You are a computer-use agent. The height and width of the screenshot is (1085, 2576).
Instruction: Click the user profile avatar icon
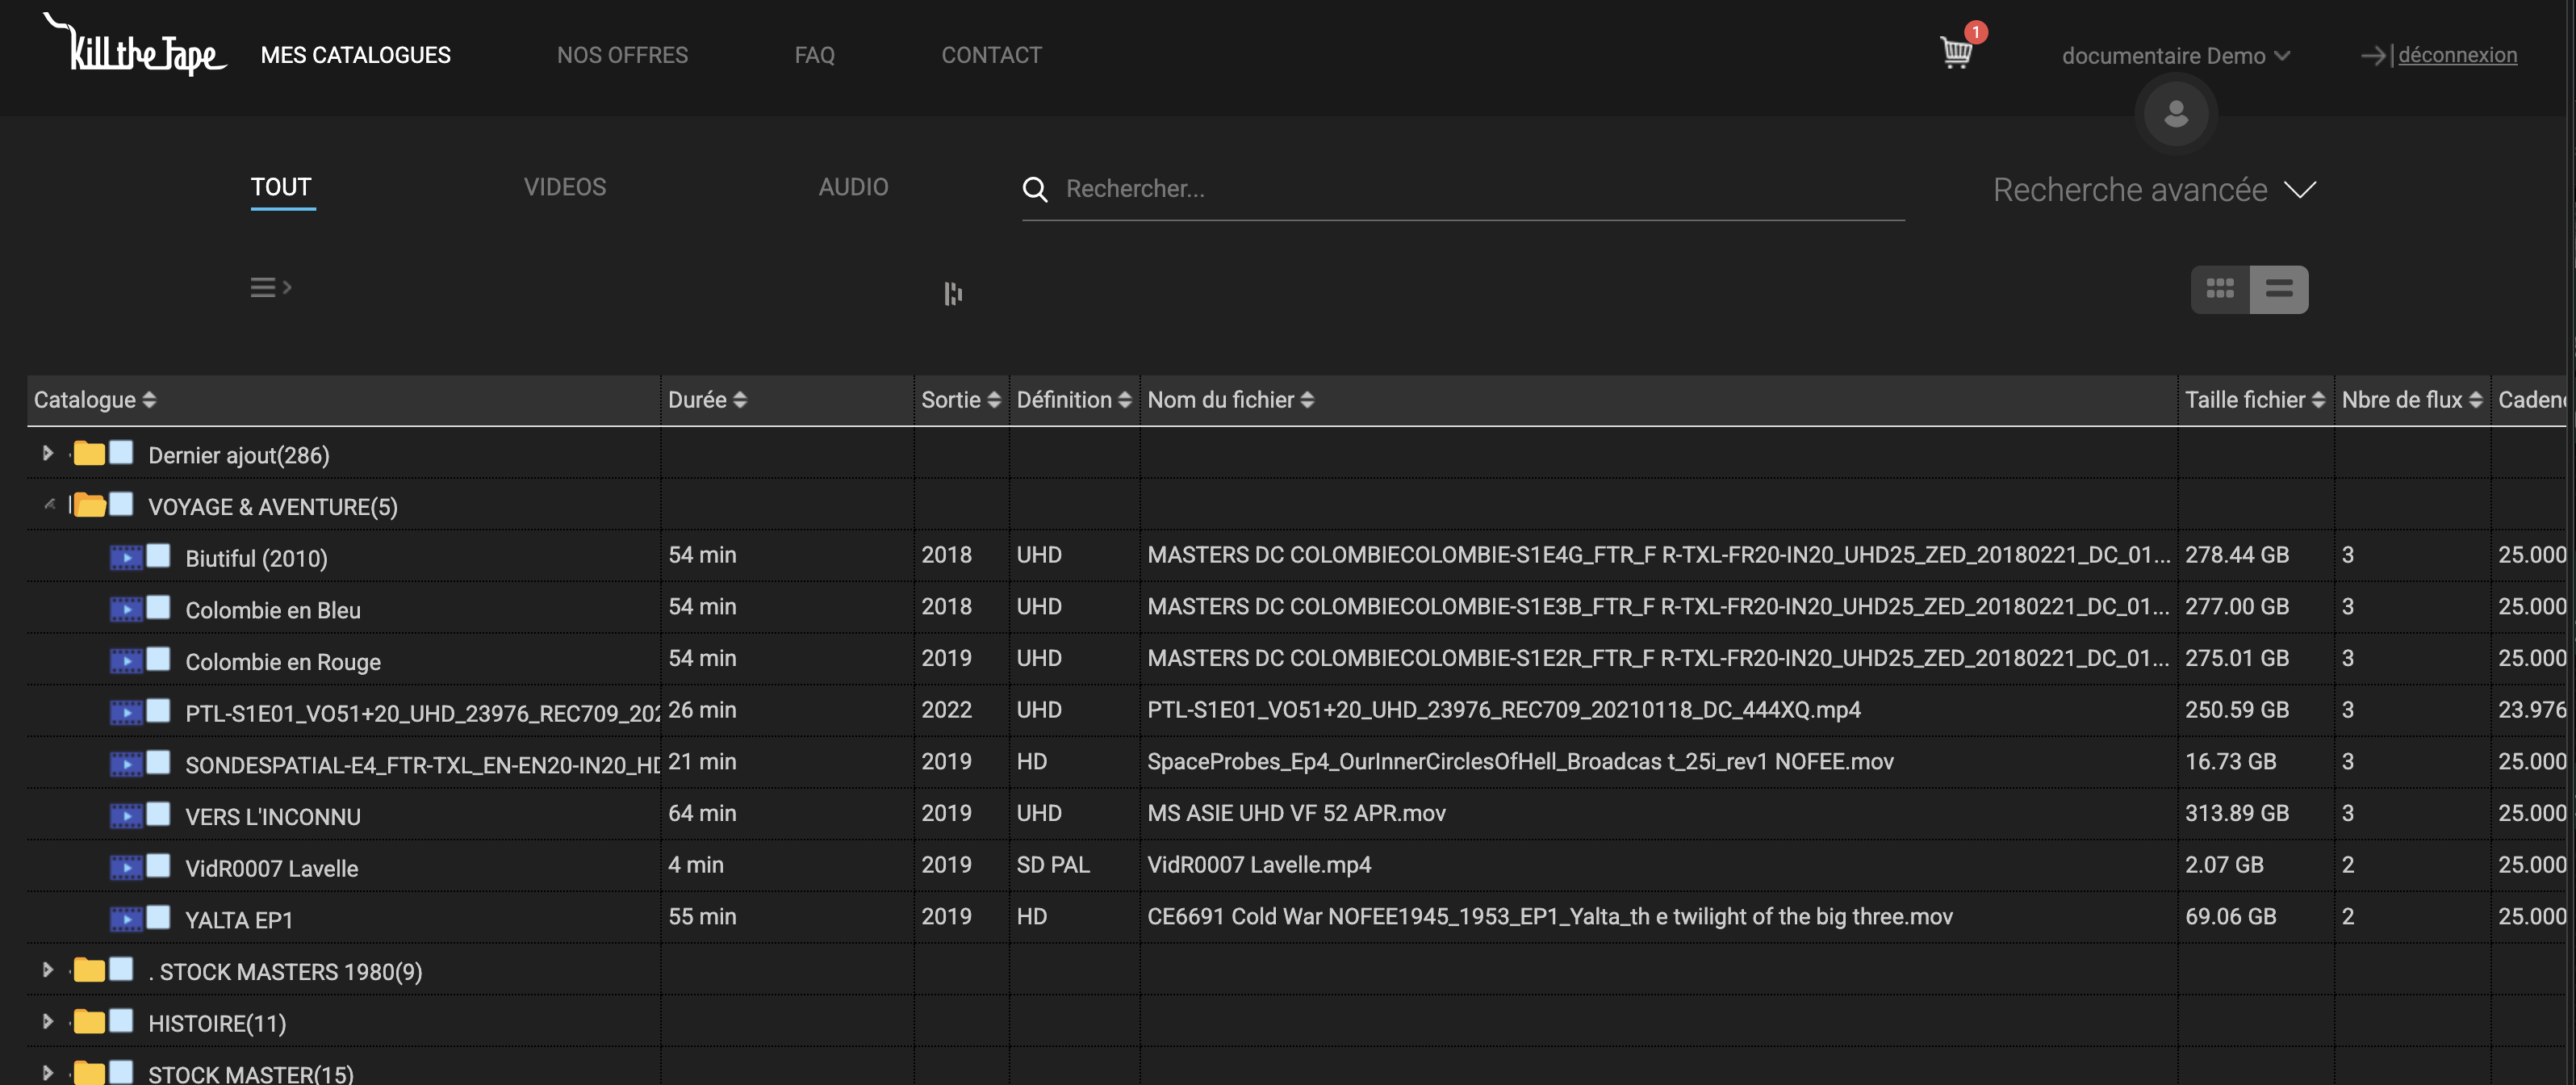tap(2175, 113)
